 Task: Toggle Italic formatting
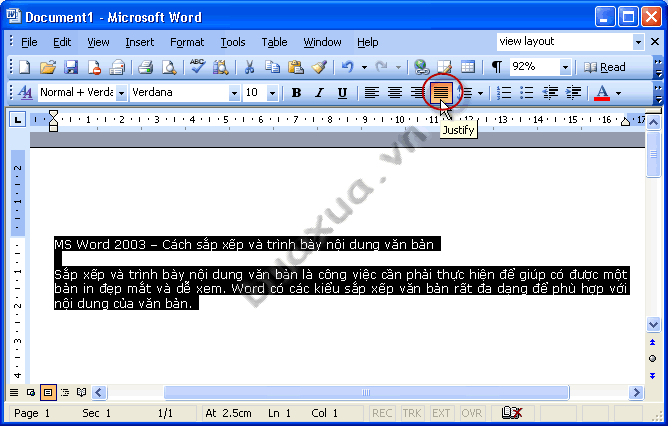tap(319, 92)
